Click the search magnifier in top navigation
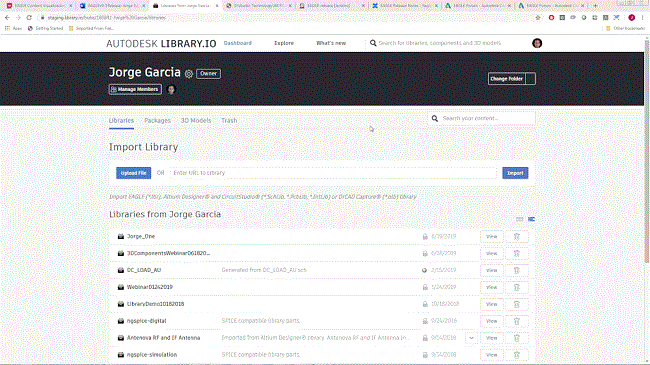The height and width of the screenshot is (365, 650). click(x=373, y=43)
